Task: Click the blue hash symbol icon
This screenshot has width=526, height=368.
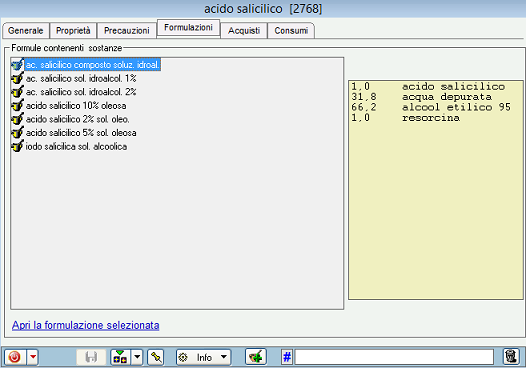Action: [287, 357]
